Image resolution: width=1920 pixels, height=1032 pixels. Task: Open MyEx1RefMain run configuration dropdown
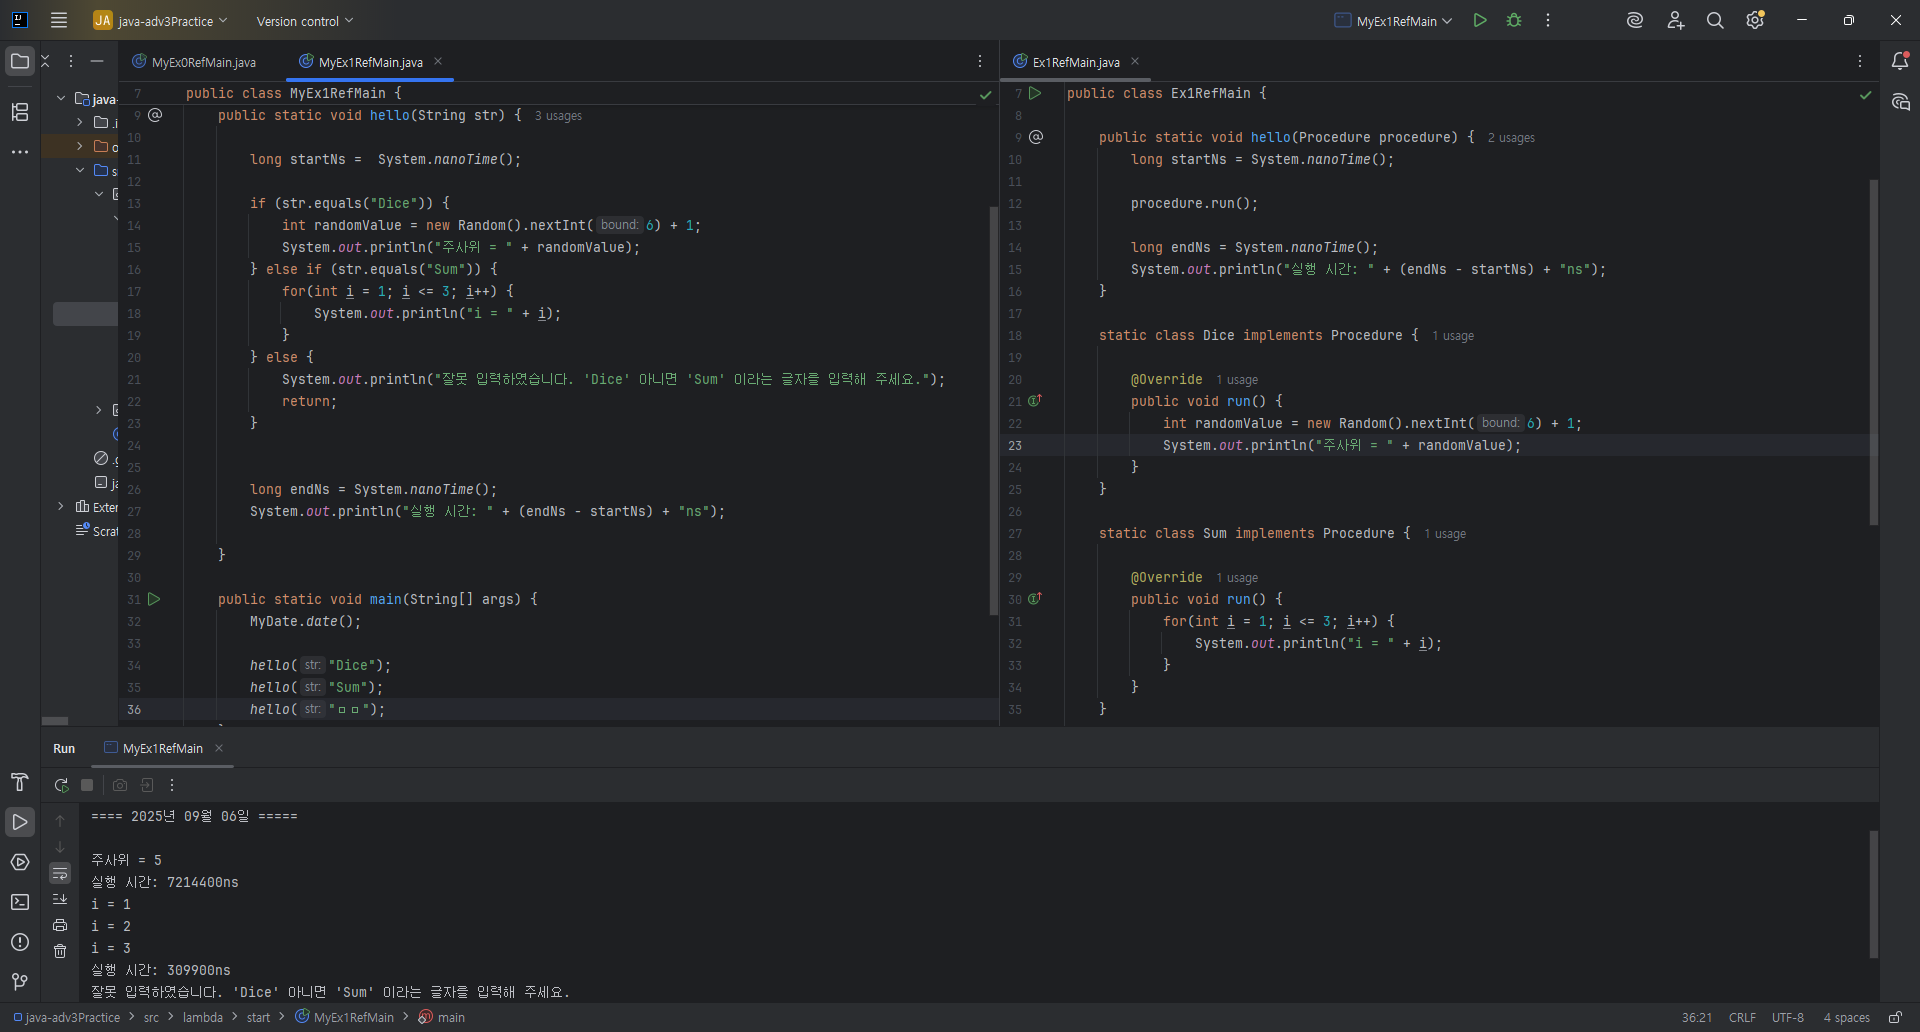[x=1393, y=20]
